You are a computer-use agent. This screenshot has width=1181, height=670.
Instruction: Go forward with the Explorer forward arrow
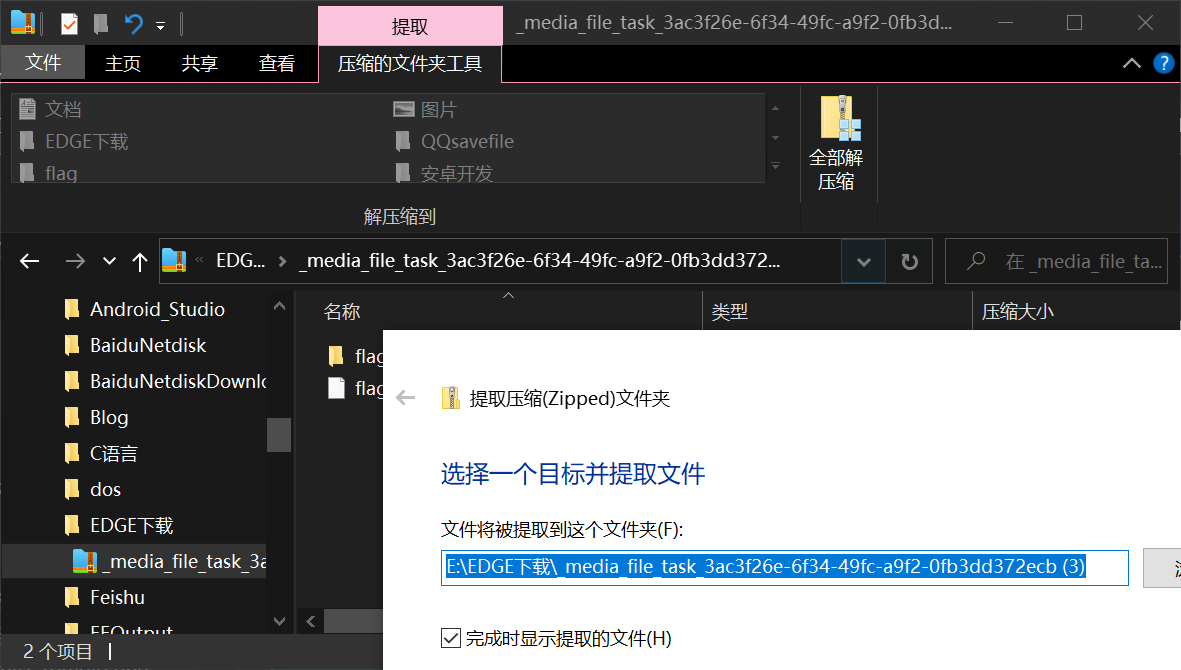75,261
